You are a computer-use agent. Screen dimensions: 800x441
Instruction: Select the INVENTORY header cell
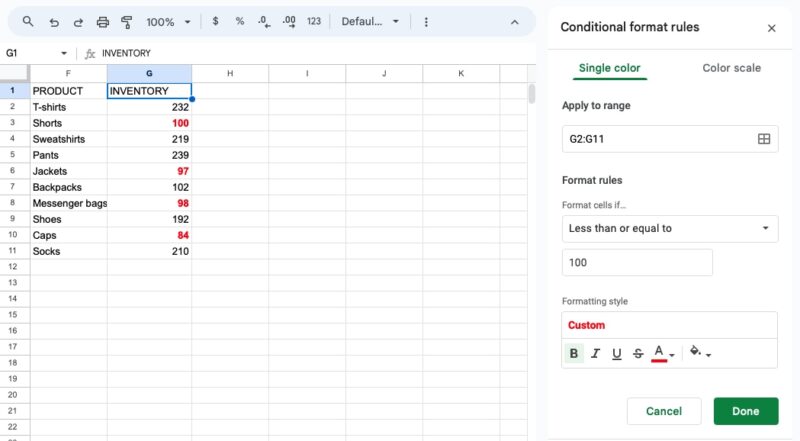pyautogui.click(x=149, y=91)
